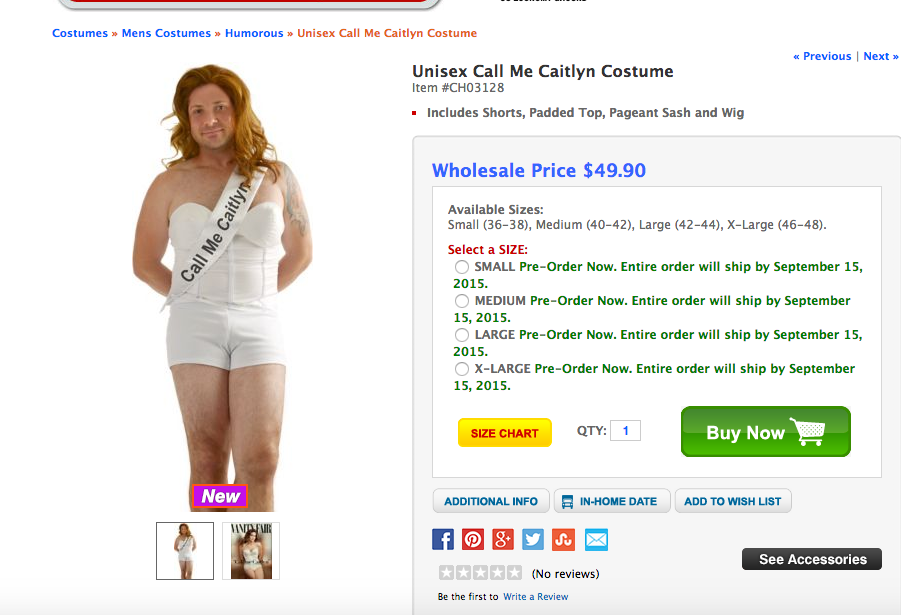Select the X-LARGE size option

click(x=462, y=369)
